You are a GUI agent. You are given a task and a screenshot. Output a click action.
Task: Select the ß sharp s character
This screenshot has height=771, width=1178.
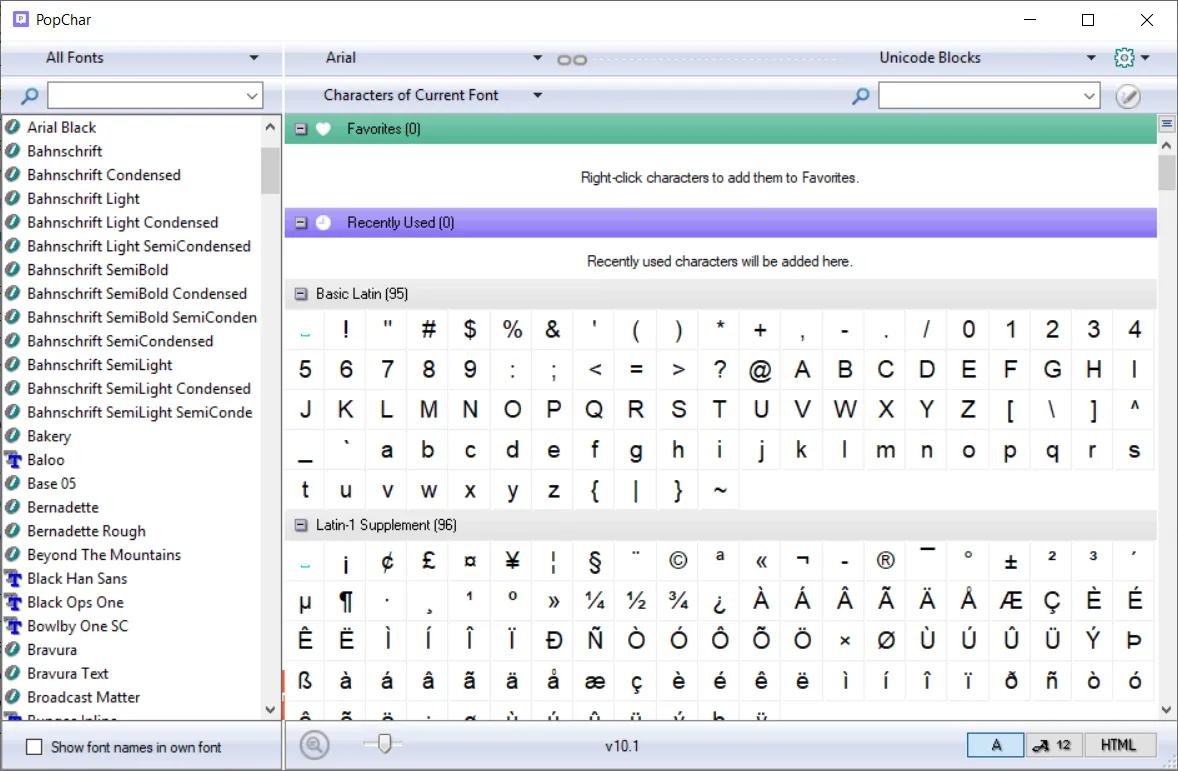point(304,681)
